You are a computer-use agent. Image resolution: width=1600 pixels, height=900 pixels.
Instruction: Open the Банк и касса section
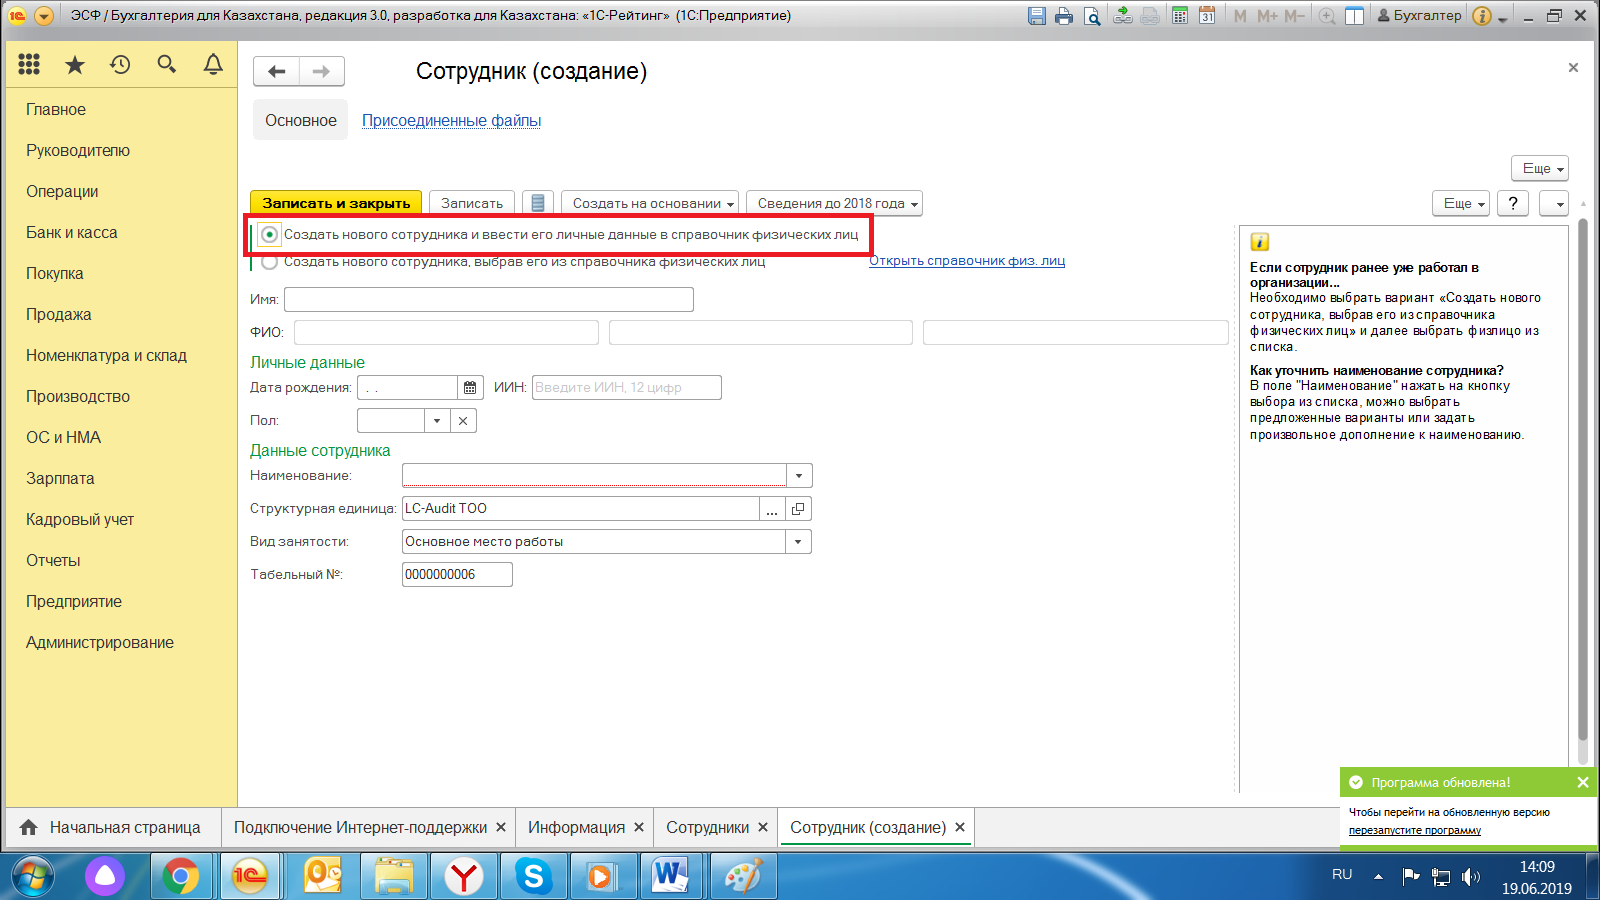click(x=72, y=233)
